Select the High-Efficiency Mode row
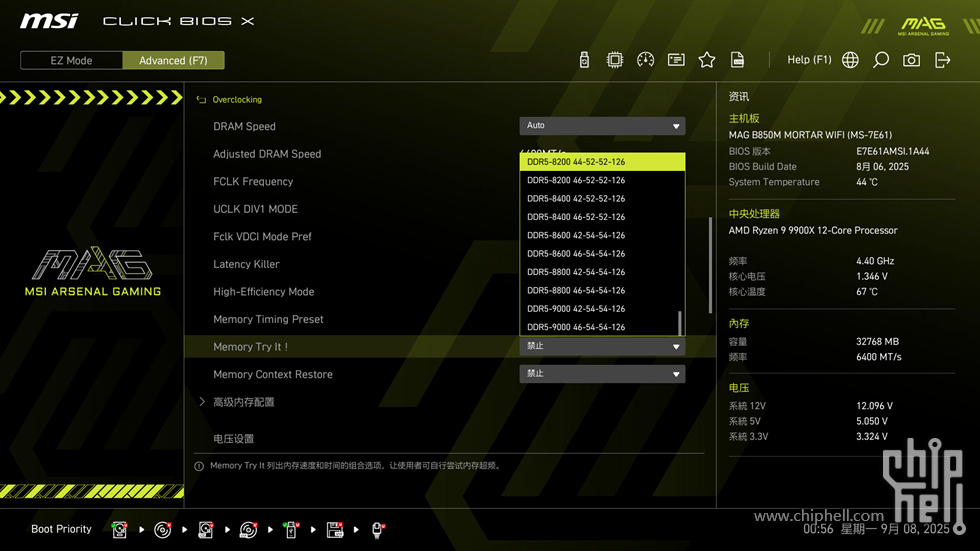This screenshot has height=551, width=980. click(x=264, y=292)
